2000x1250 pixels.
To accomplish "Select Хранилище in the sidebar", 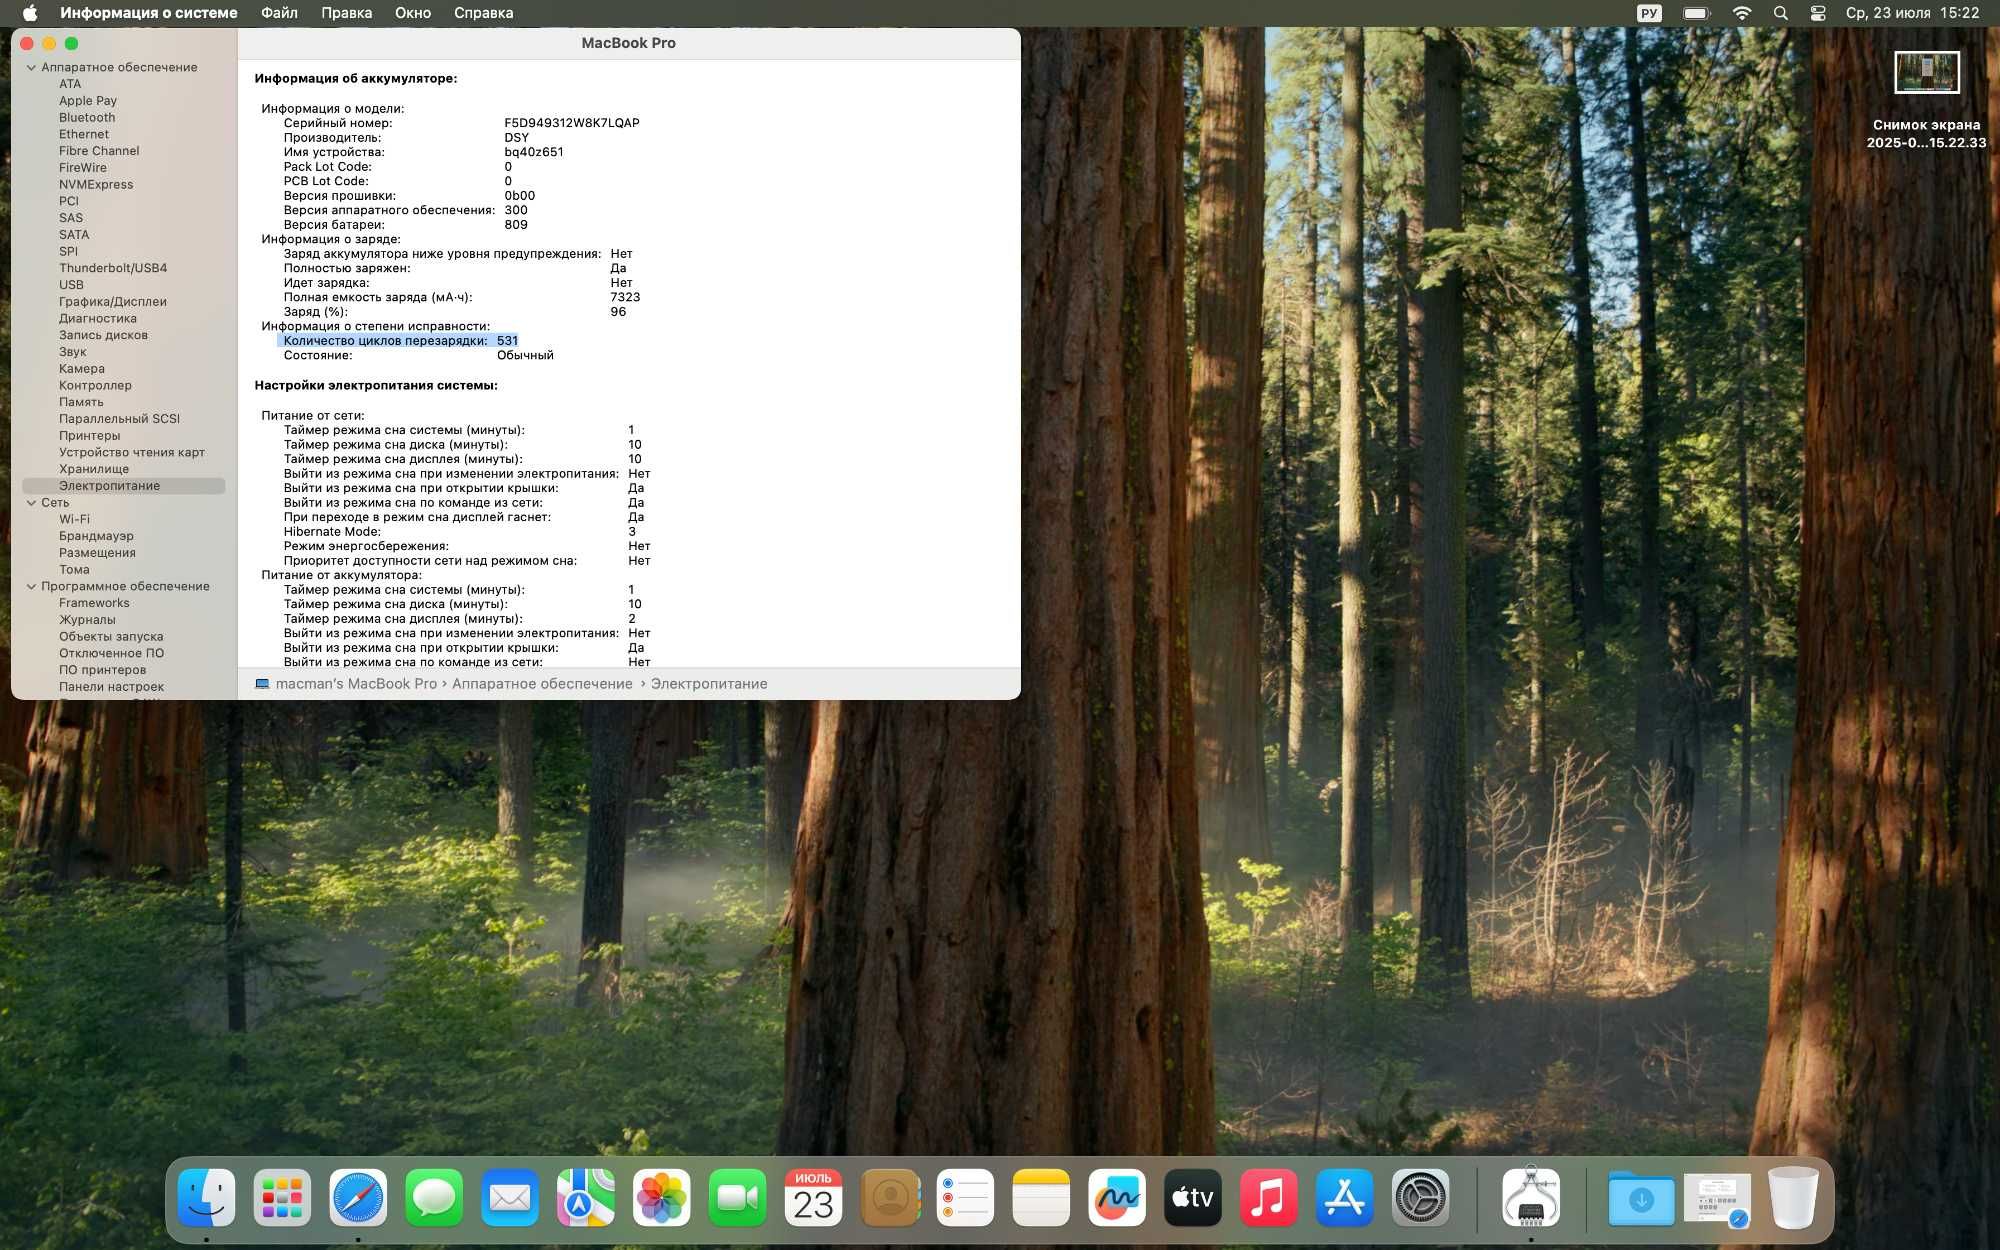I will [94, 469].
